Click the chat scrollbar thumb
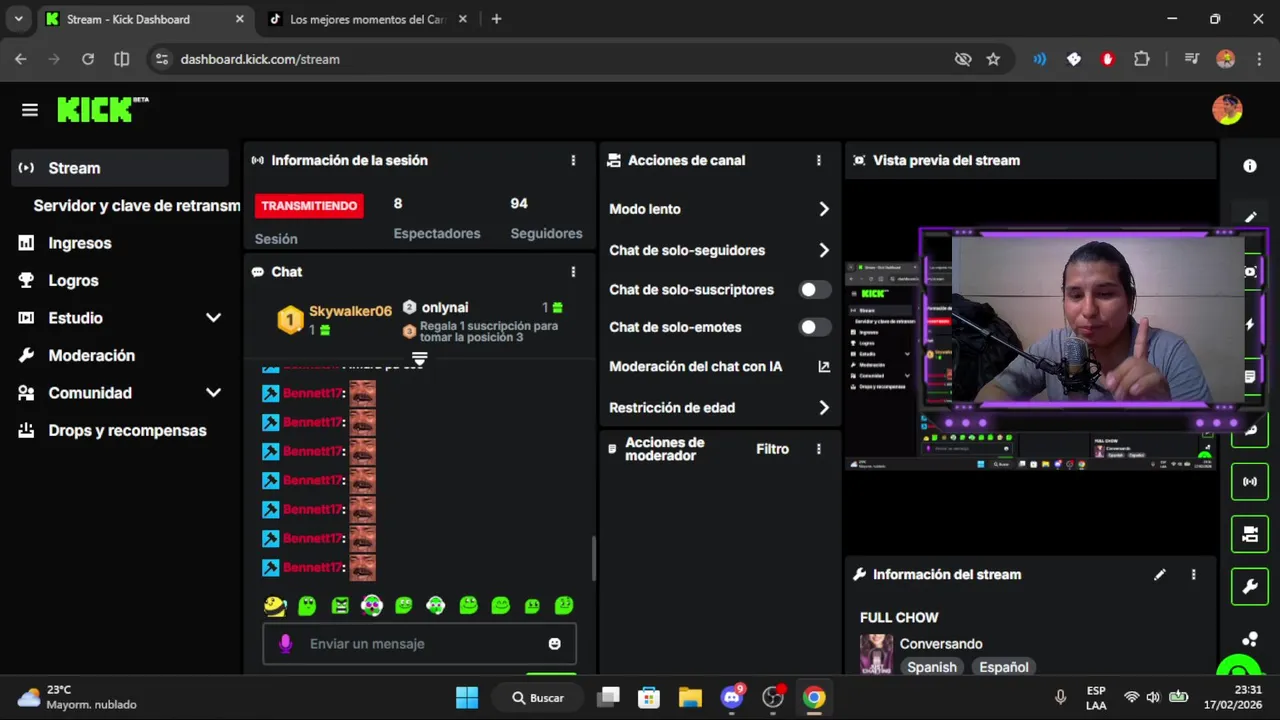 click(x=593, y=558)
